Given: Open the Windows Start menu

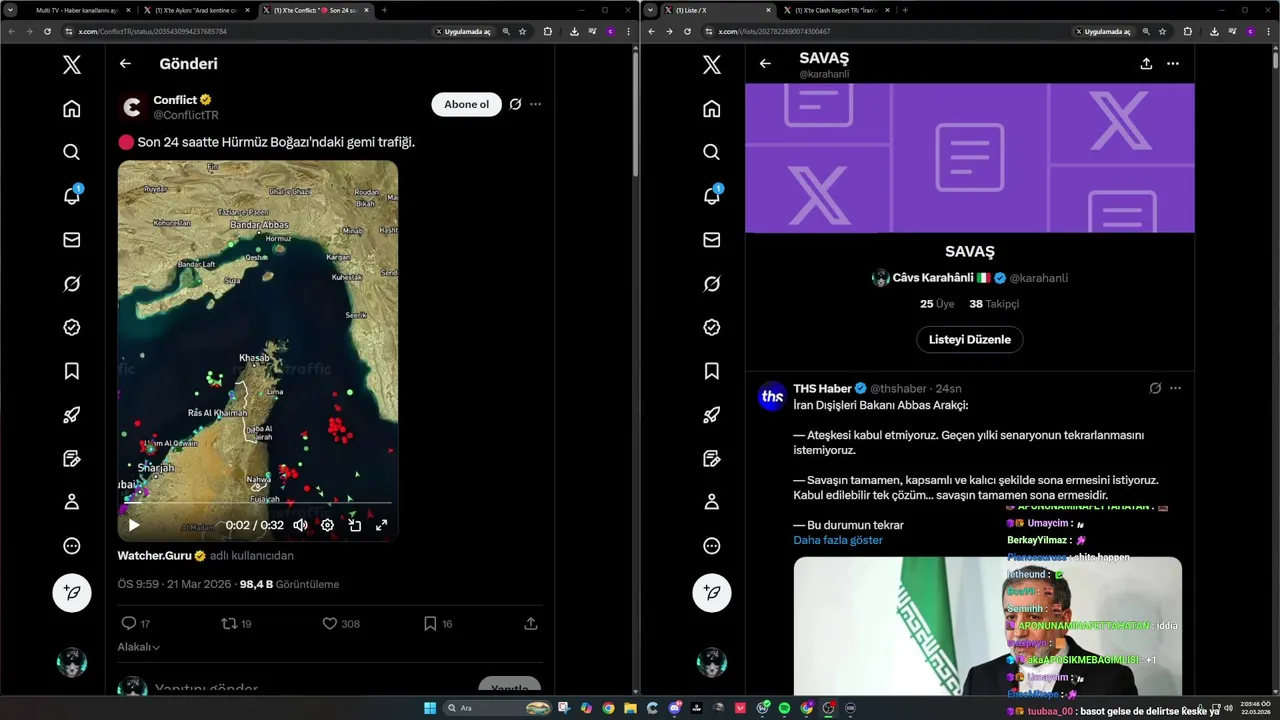Looking at the screenshot, I should click(x=430, y=708).
